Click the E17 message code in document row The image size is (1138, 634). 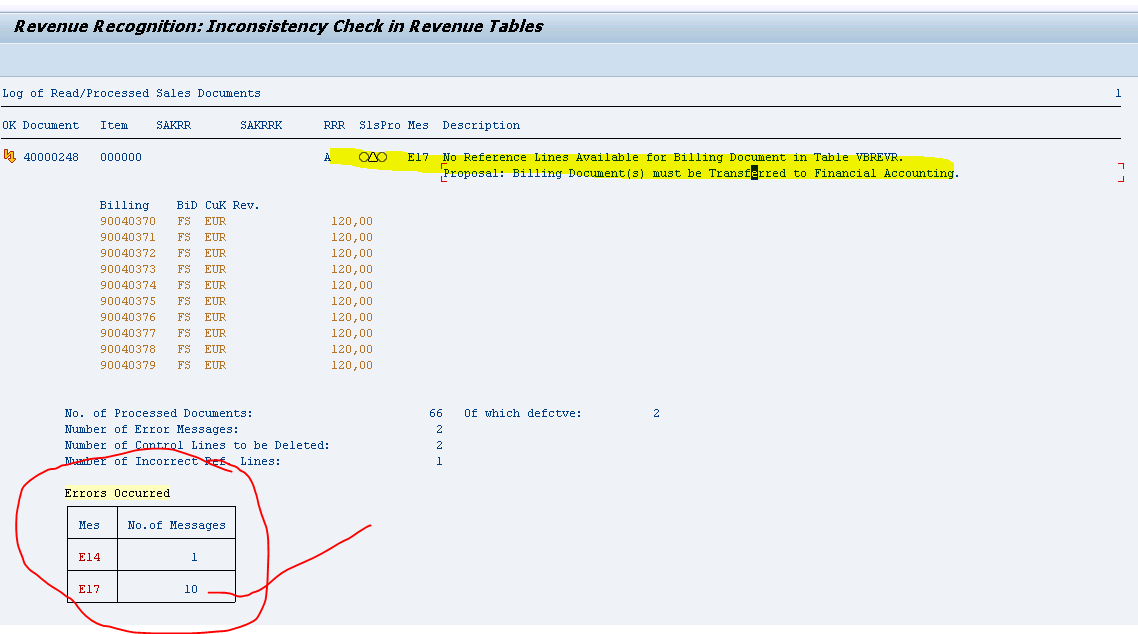tap(418, 157)
